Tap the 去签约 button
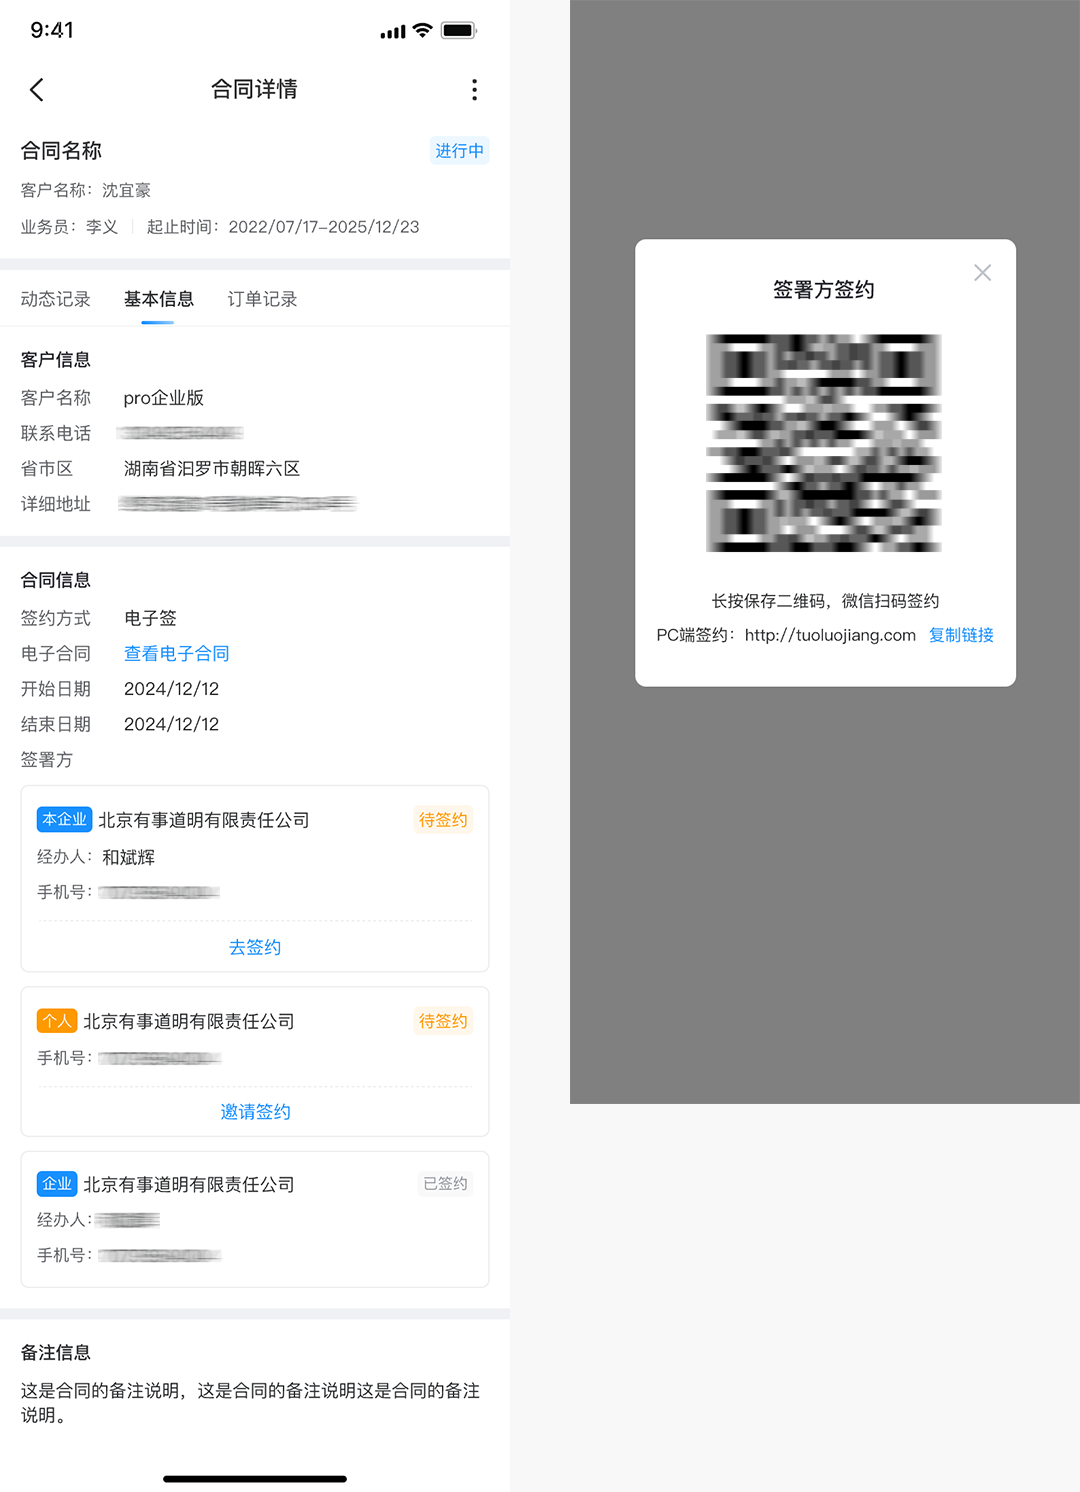 point(255,947)
